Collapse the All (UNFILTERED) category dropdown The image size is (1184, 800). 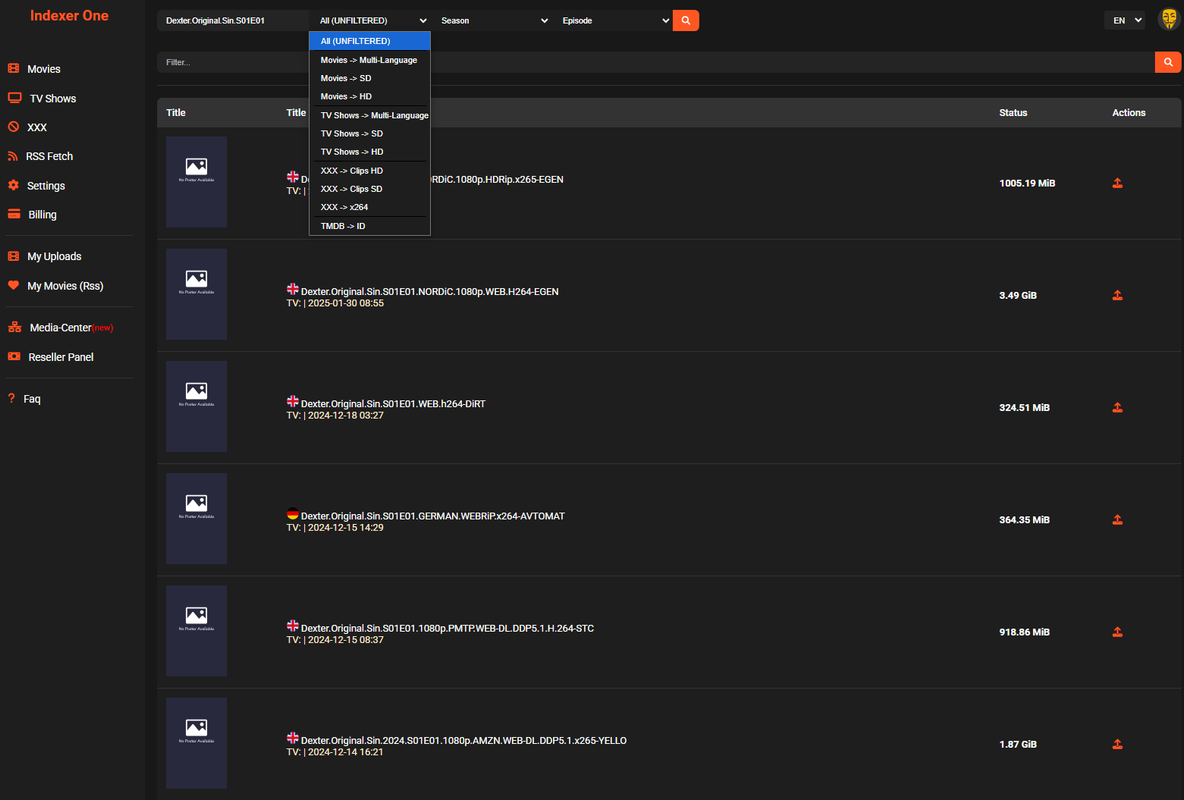(x=370, y=20)
